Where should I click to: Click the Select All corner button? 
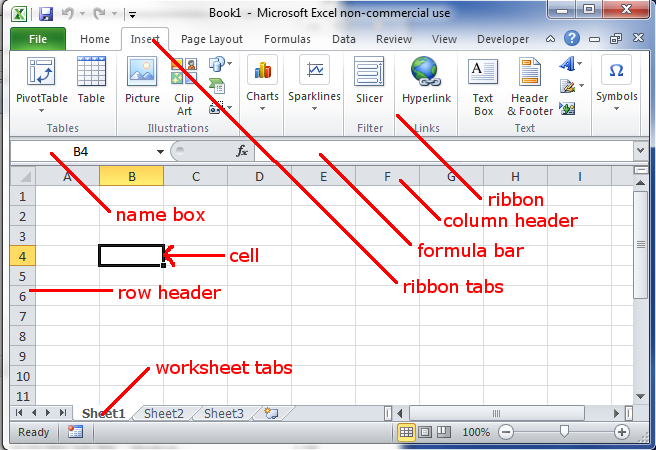click(x=23, y=176)
